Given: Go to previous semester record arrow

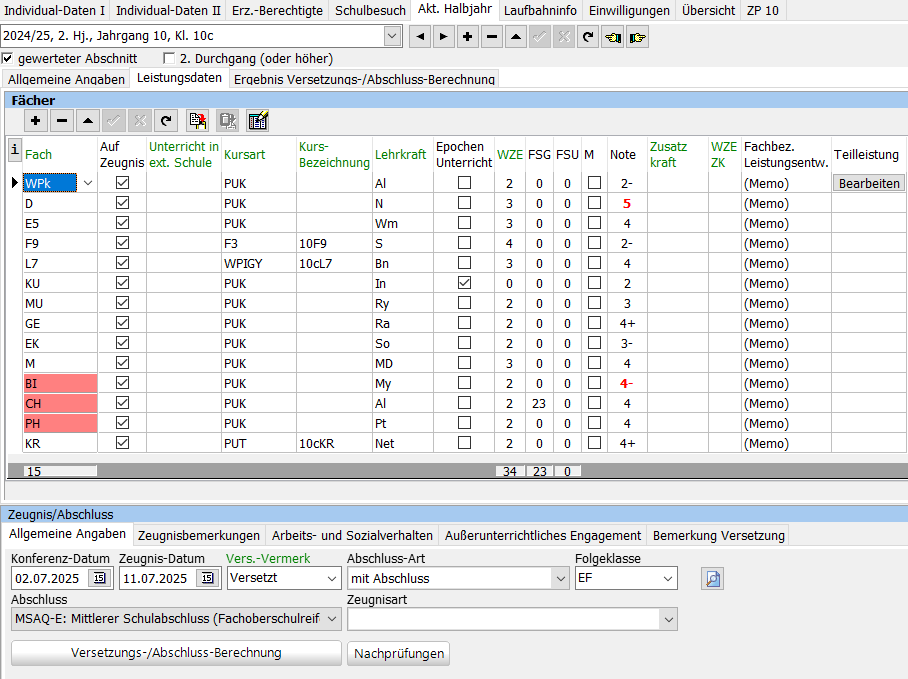Looking at the screenshot, I should tap(420, 37).
